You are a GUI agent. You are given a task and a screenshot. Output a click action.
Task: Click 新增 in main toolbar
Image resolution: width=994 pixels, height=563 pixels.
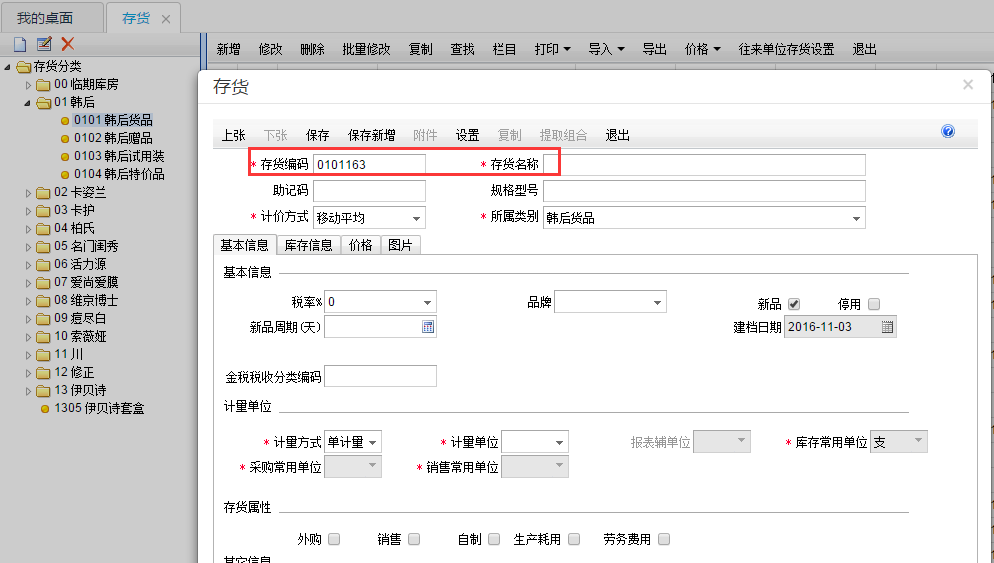[228, 49]
